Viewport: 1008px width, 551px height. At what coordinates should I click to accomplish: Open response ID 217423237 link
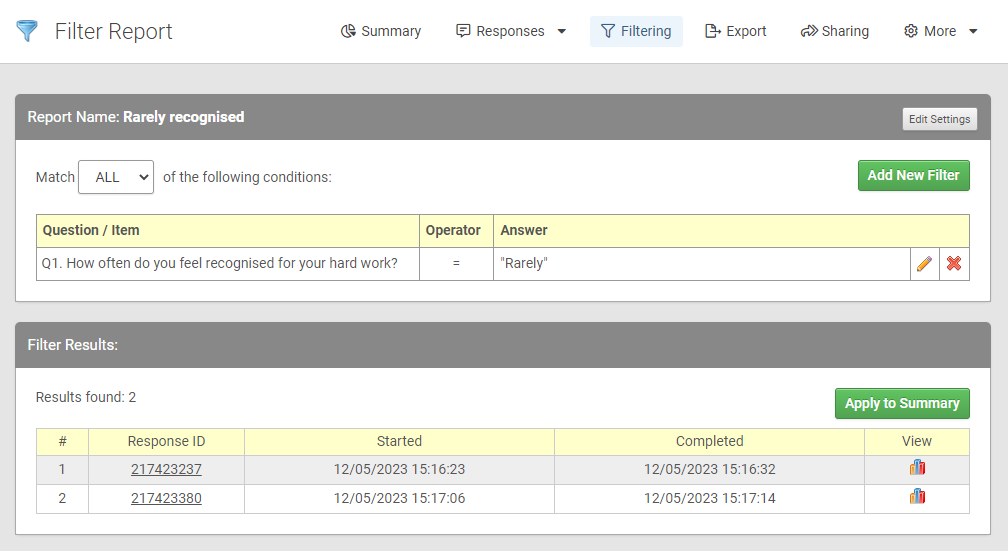pyautogui.click(x=166, y=469)
